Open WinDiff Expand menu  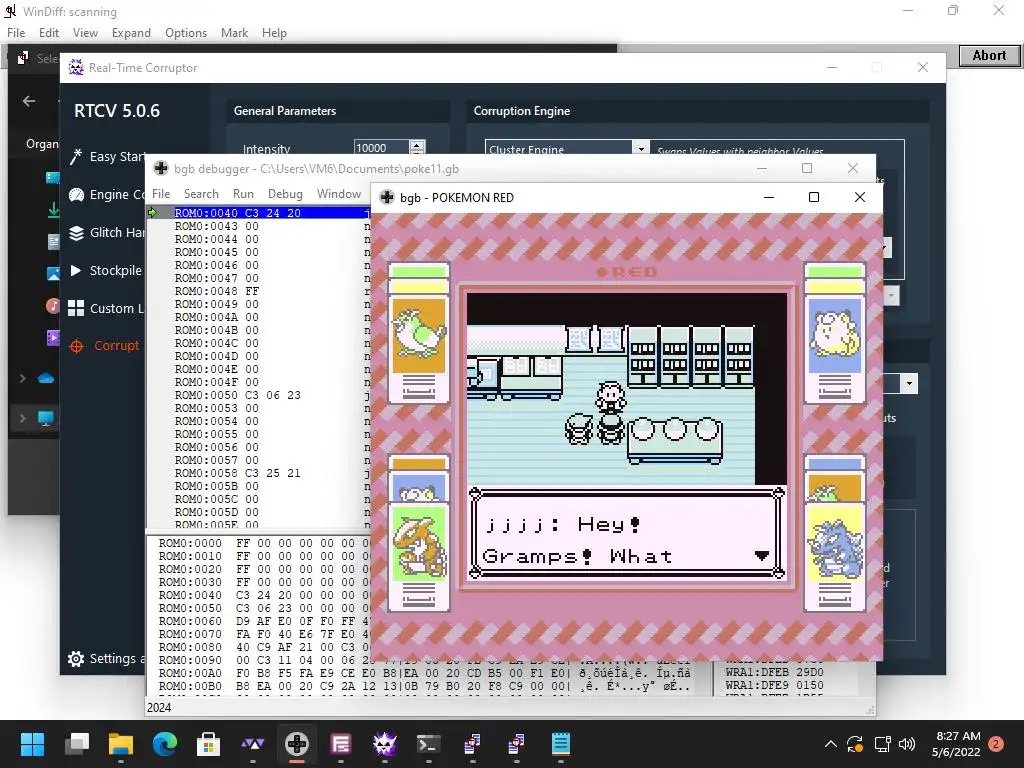point(131,33)
